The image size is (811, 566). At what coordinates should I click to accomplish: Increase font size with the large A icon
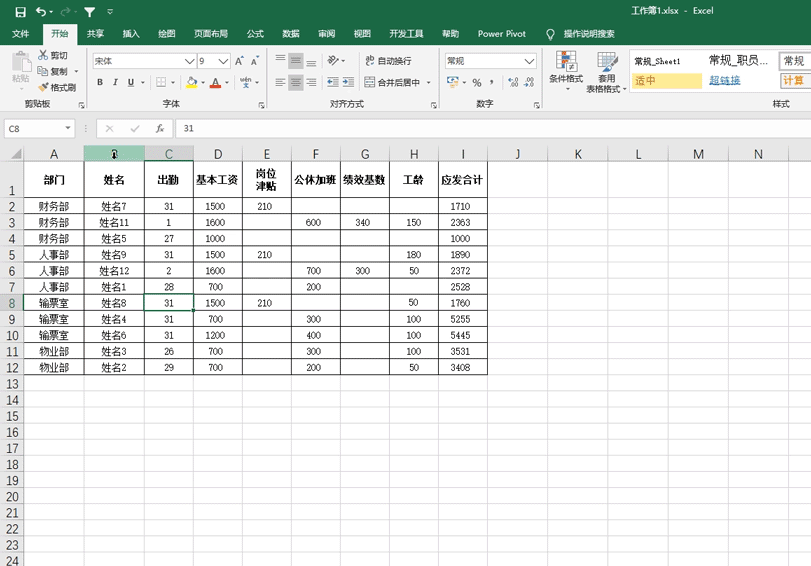239,61
